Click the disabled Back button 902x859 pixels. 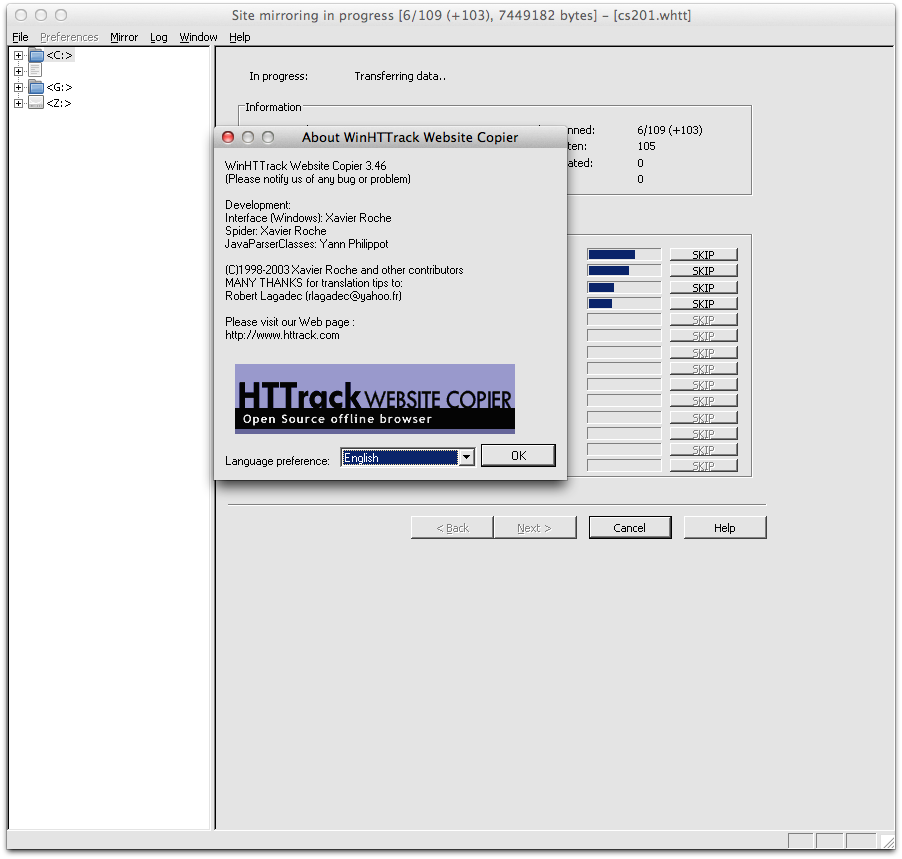[x=452, y=528]
